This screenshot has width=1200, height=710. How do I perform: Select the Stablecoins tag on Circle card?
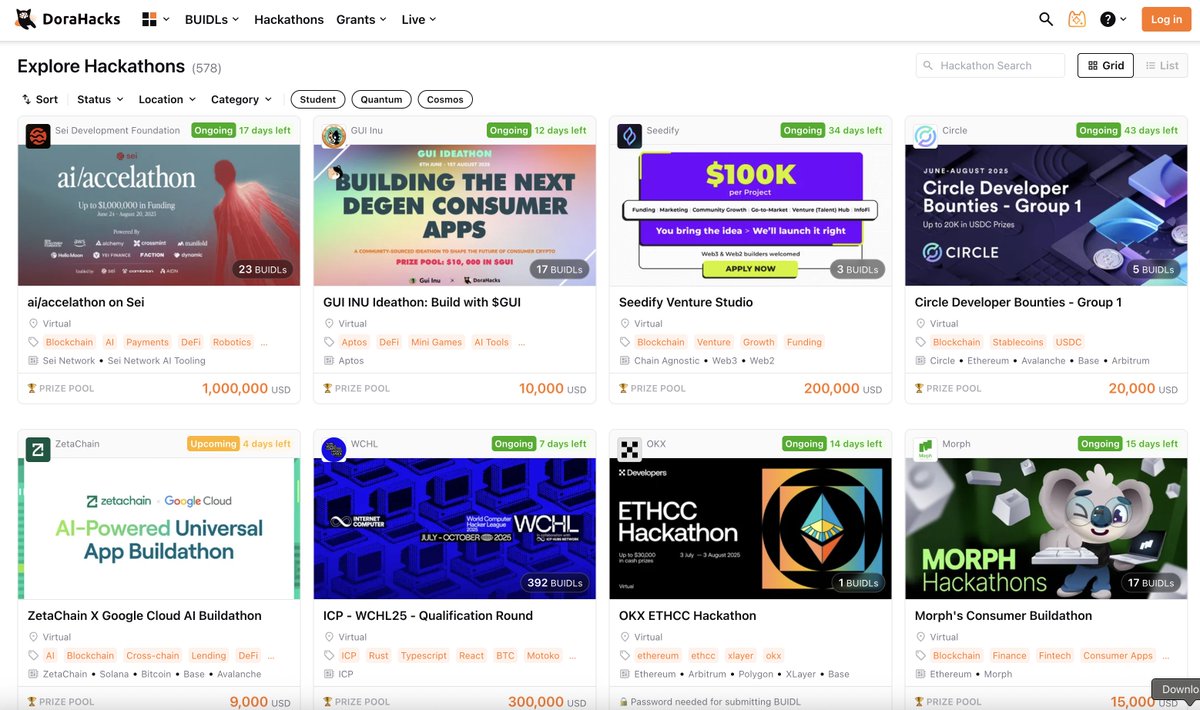click(x=1018, y=342)
